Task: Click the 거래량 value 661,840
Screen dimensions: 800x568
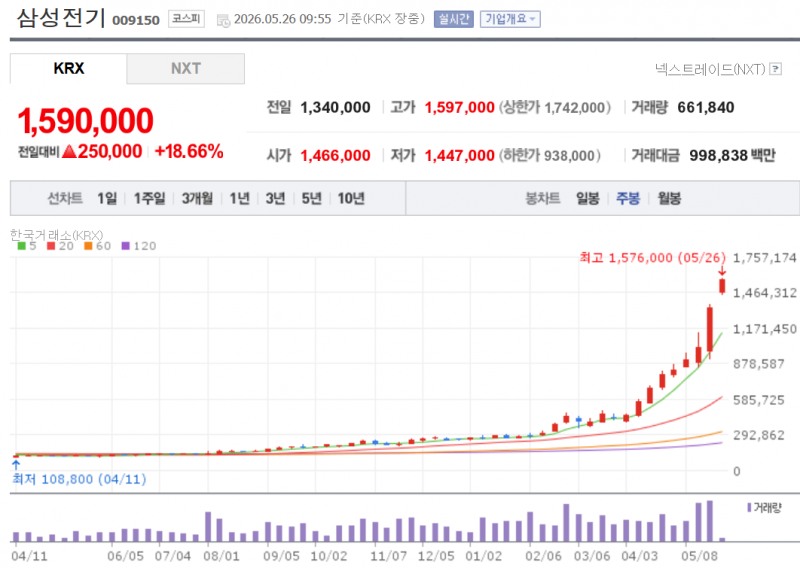Action: 706,108
